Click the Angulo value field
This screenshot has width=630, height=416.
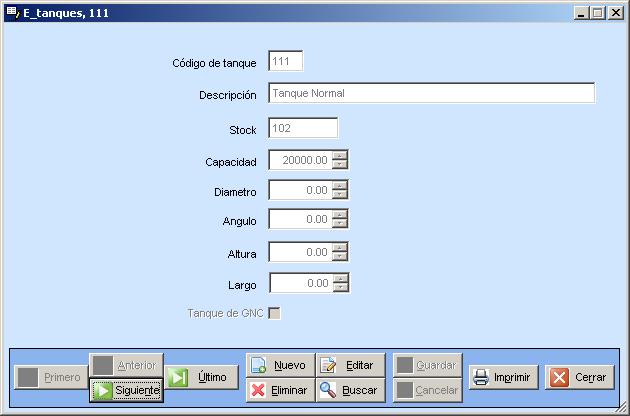[301, 219]
